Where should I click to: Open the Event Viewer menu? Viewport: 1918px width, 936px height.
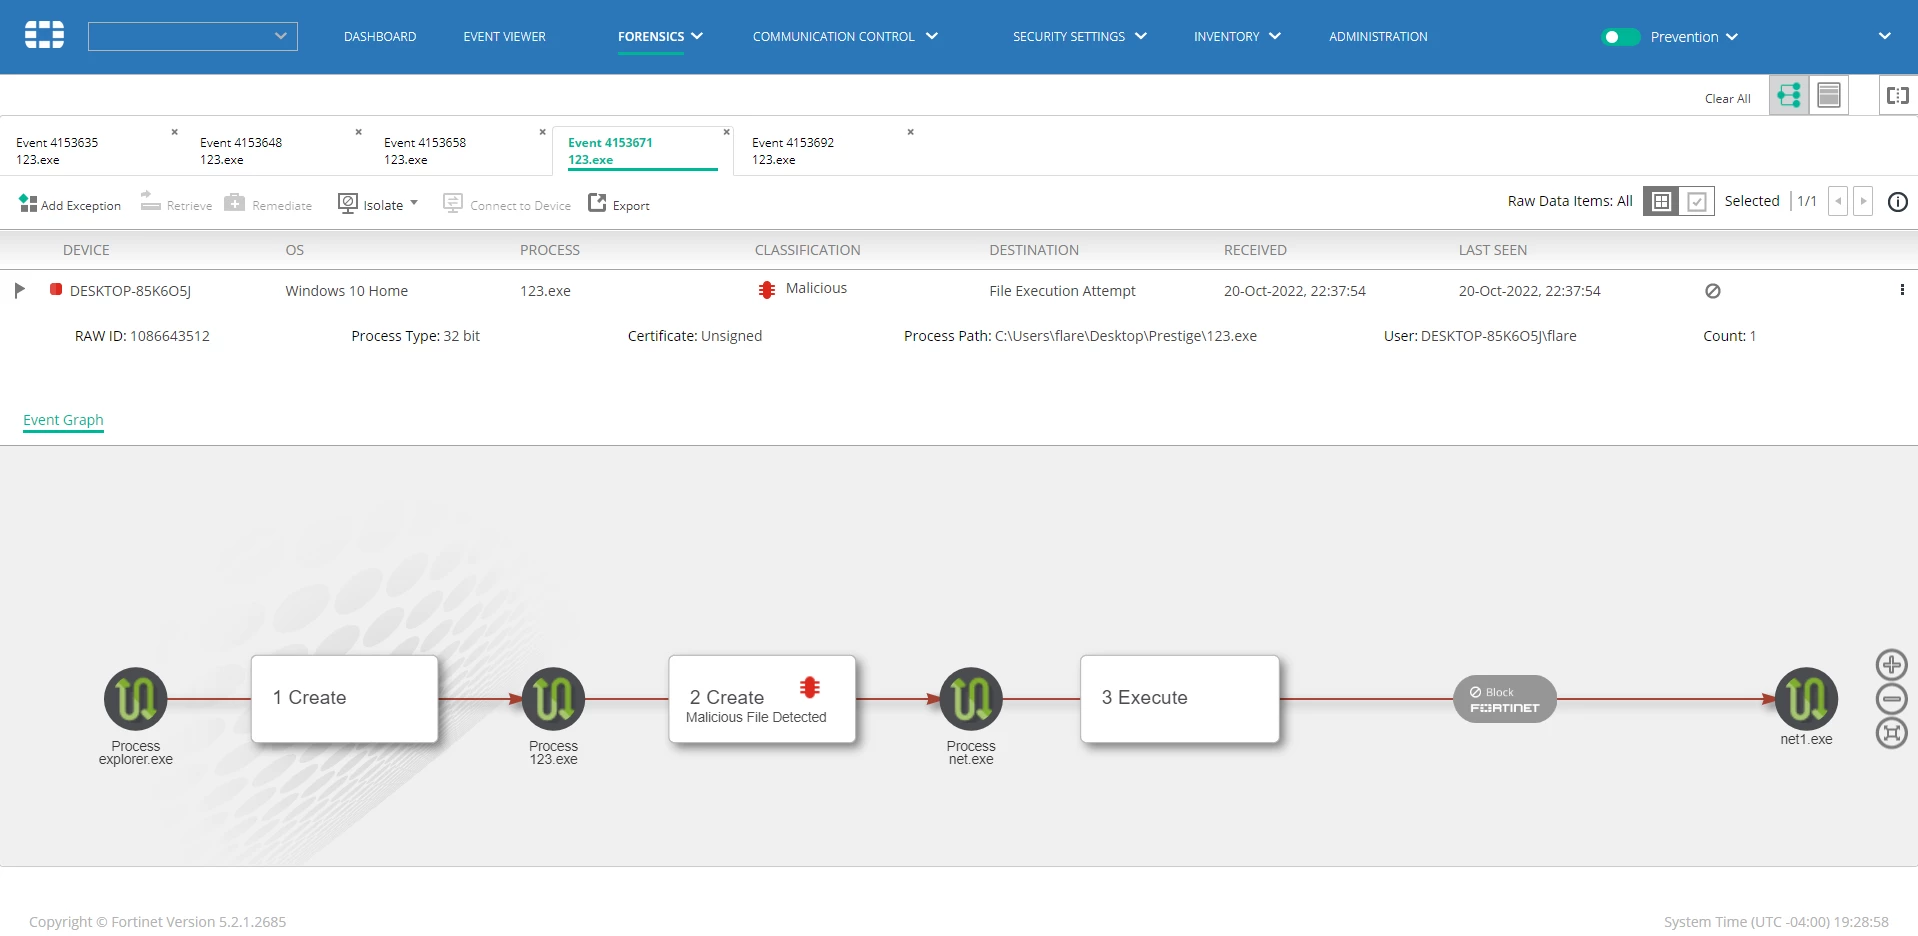pos(504,37)
